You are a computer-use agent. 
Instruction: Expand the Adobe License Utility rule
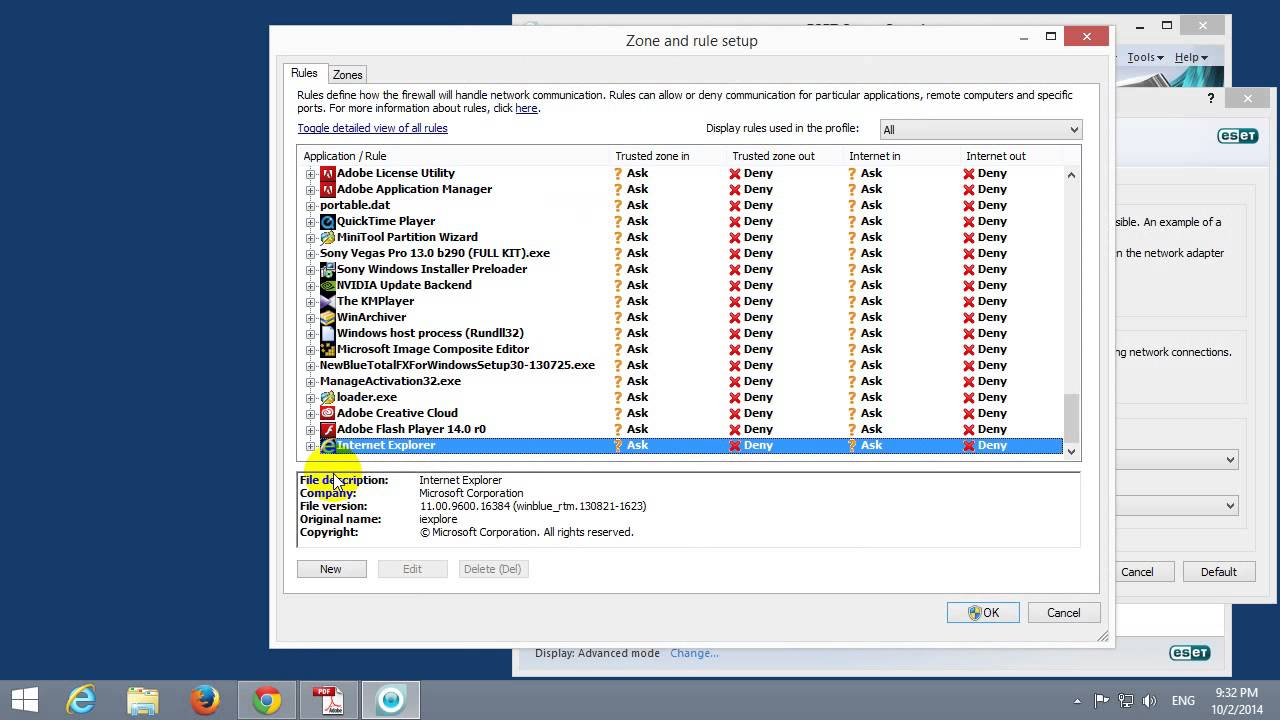[x=311, y=174]
